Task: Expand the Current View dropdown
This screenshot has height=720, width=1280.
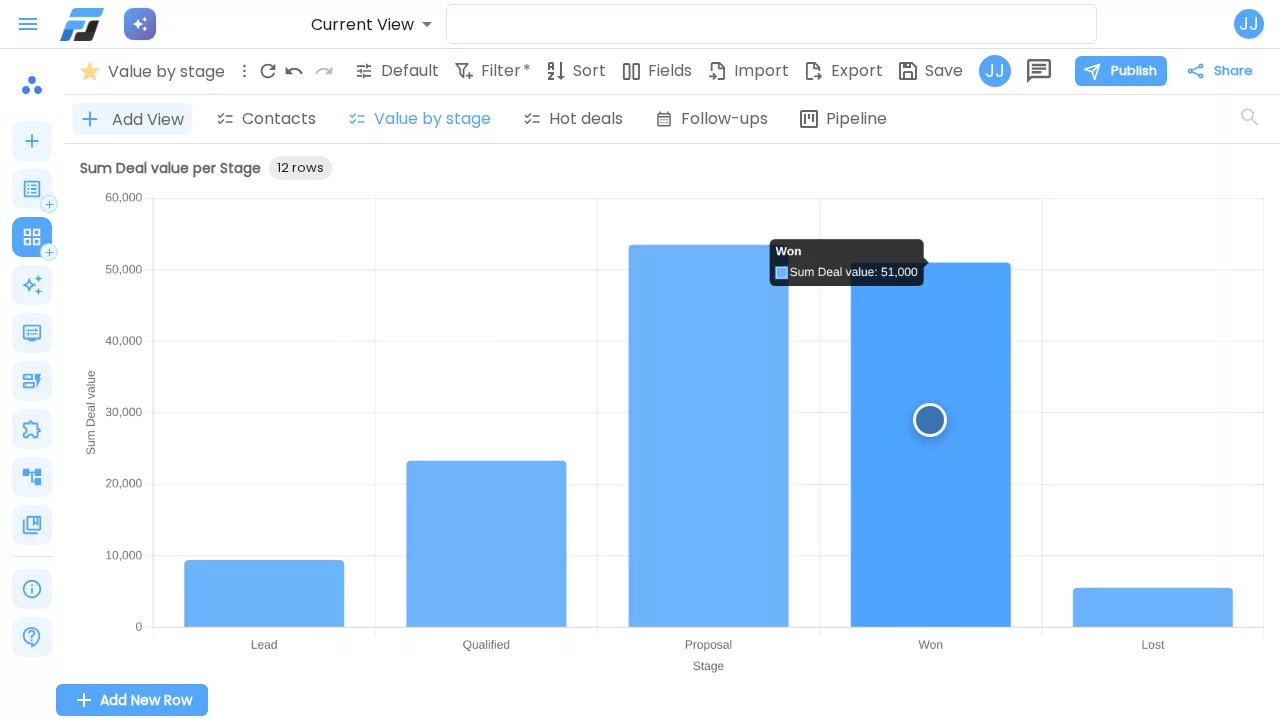Action: click(372, 24)
